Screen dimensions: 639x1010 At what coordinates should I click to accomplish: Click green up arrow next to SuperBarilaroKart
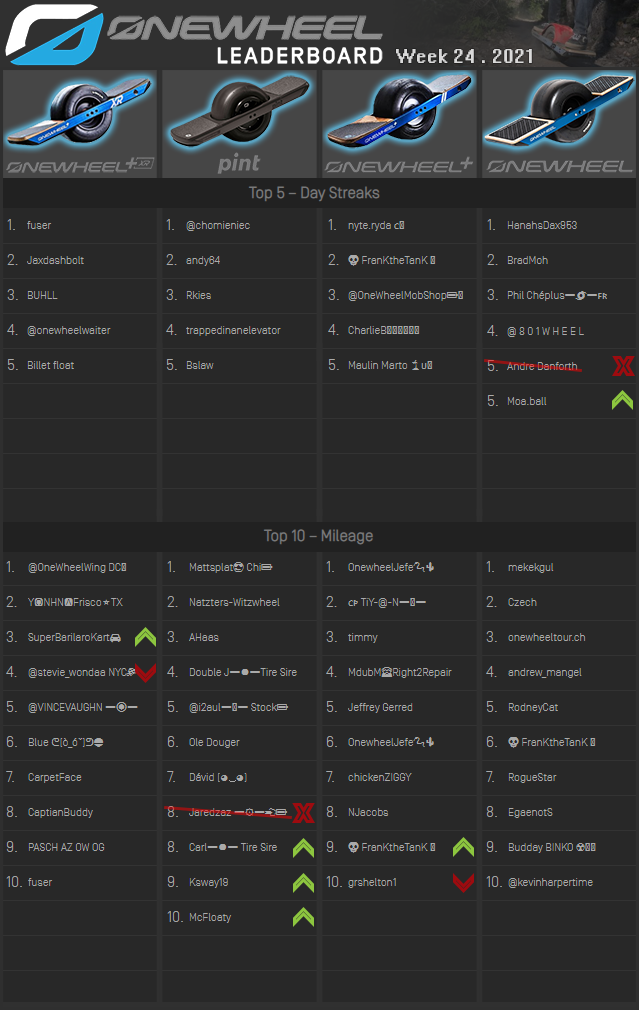click(145, 637)
